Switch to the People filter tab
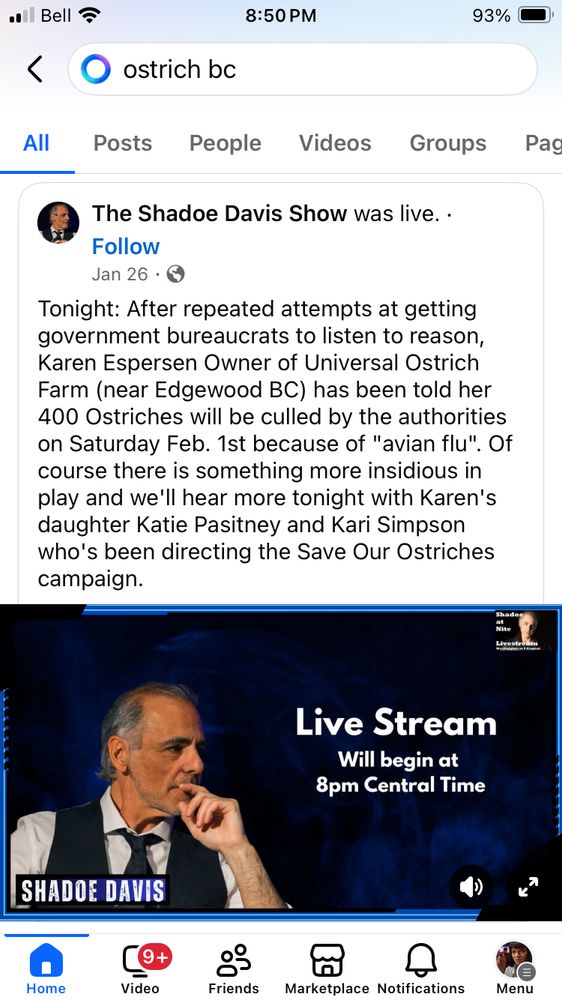562x1000 pixels. tap(225, 143)
